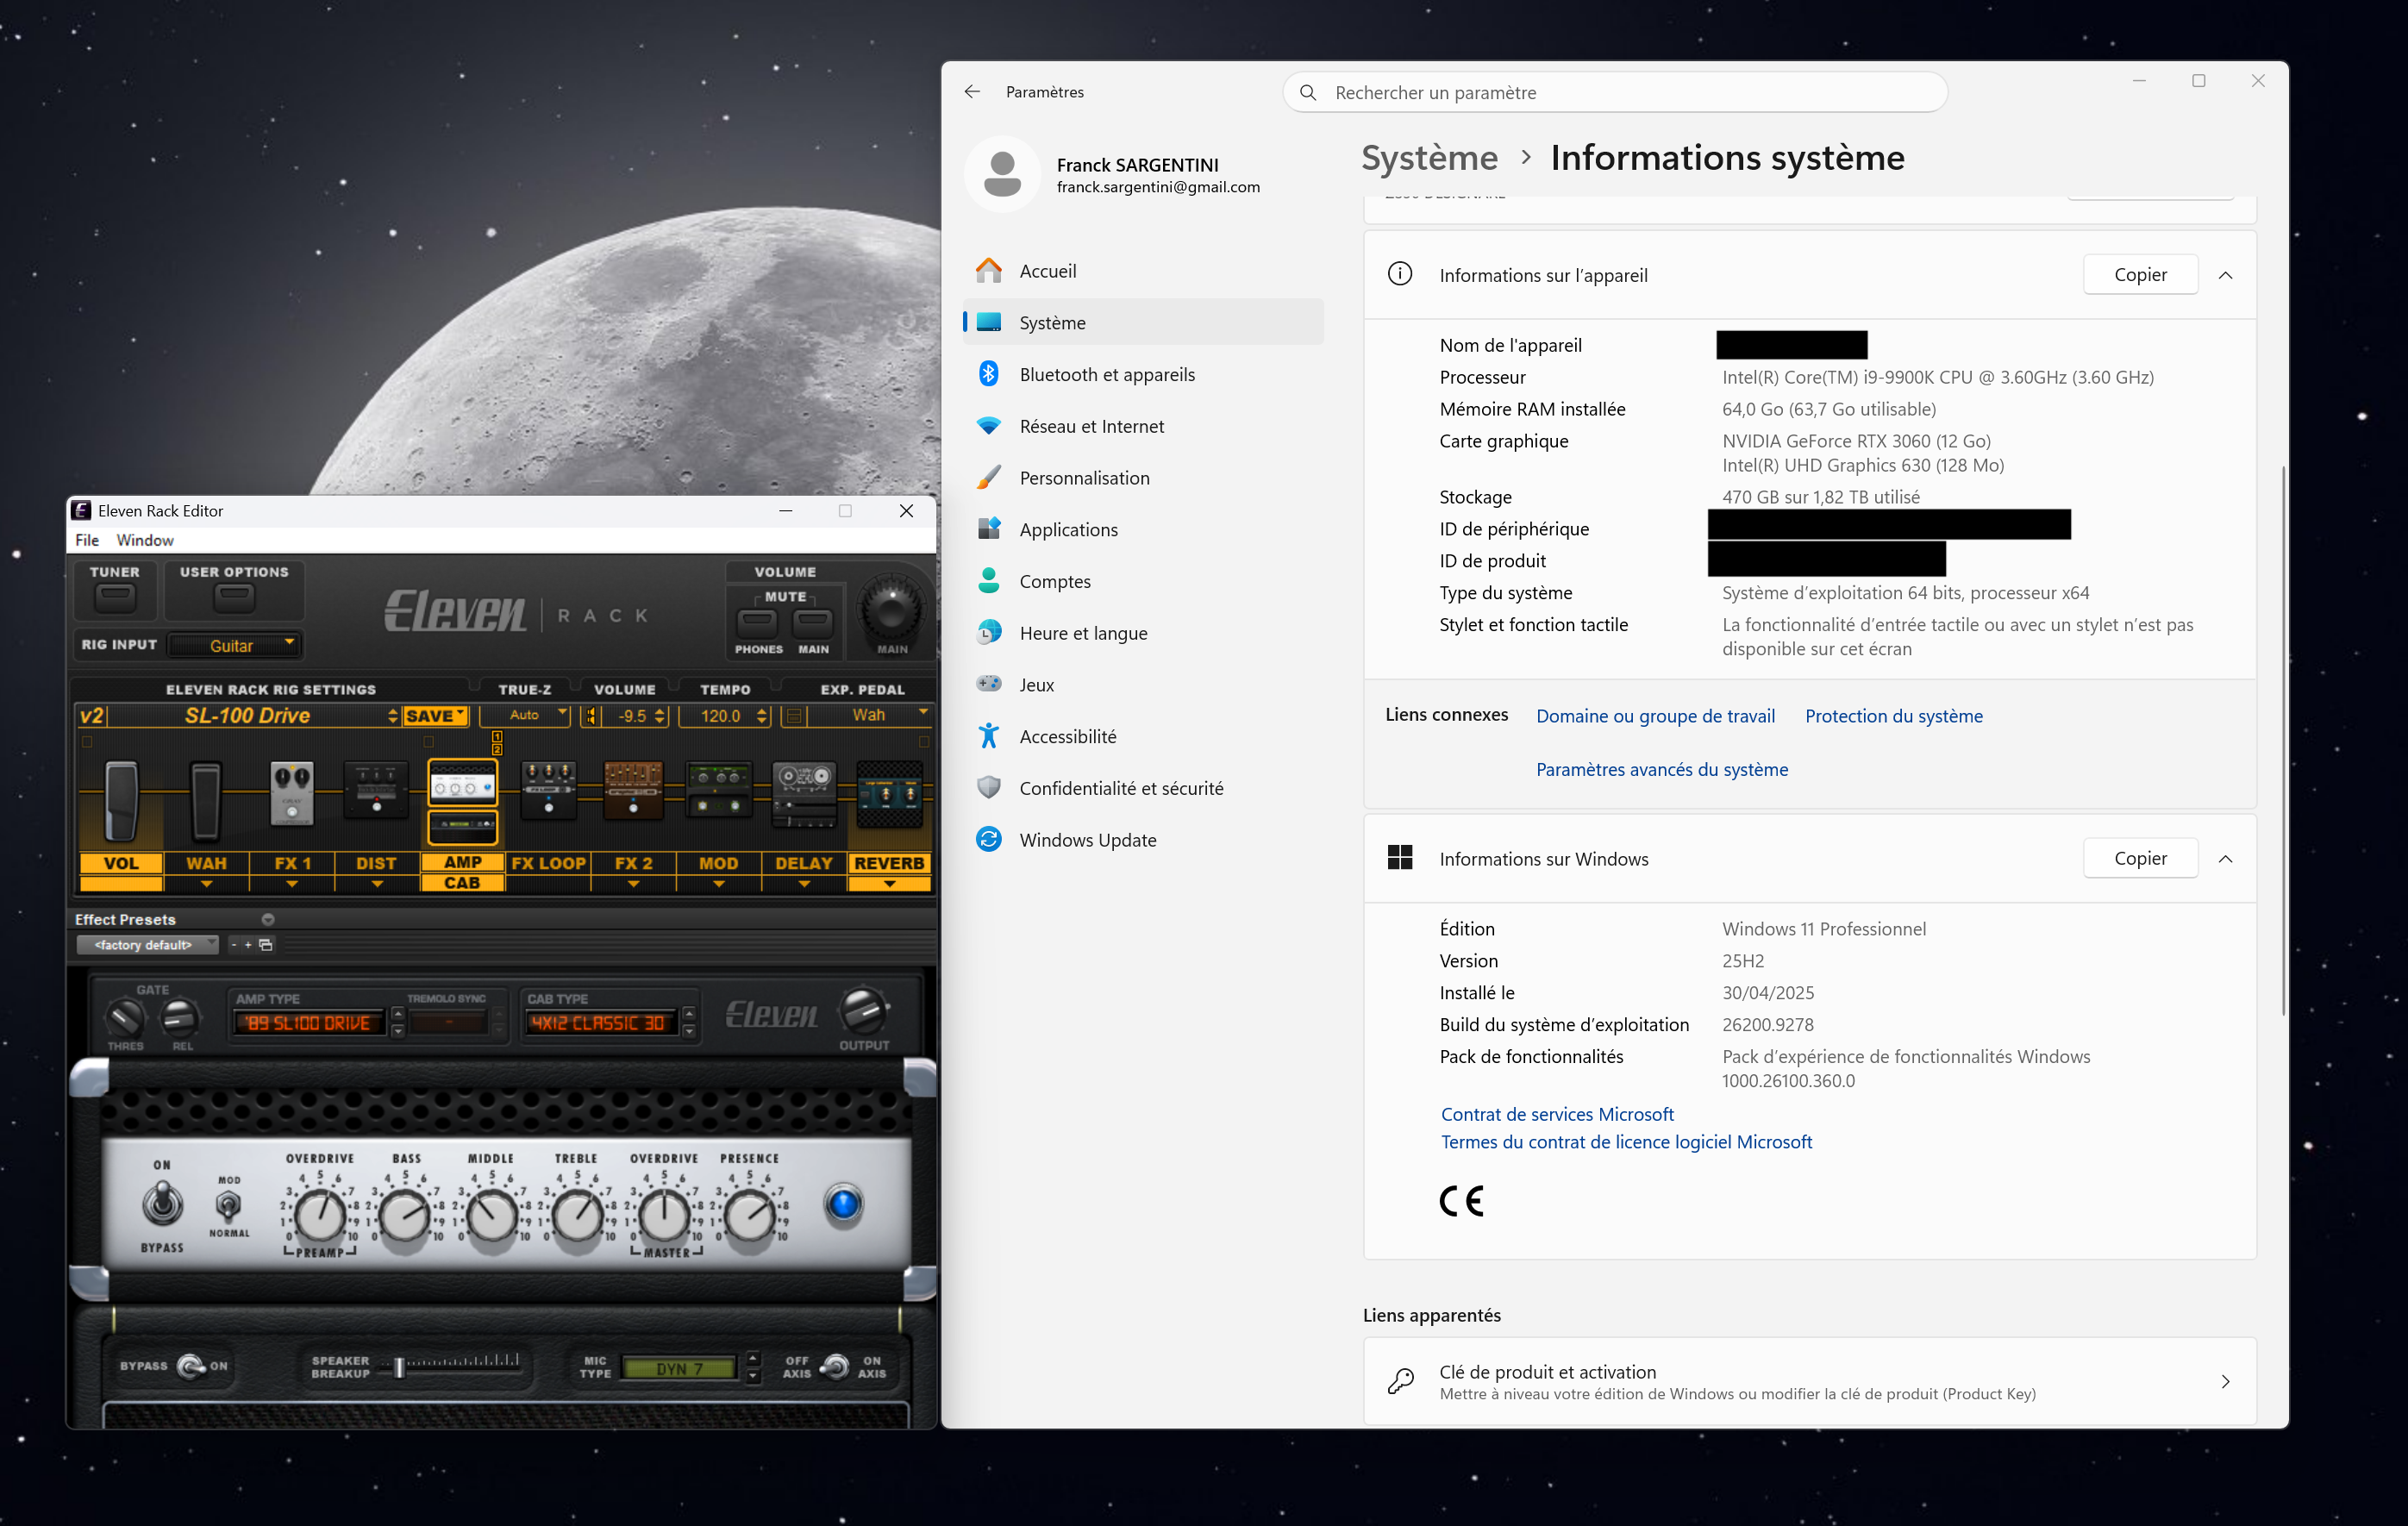This screenshot has height=1526, width=2408.
Task: Open the File menu in Eleven Rack Editor
Action: [87, 540]
